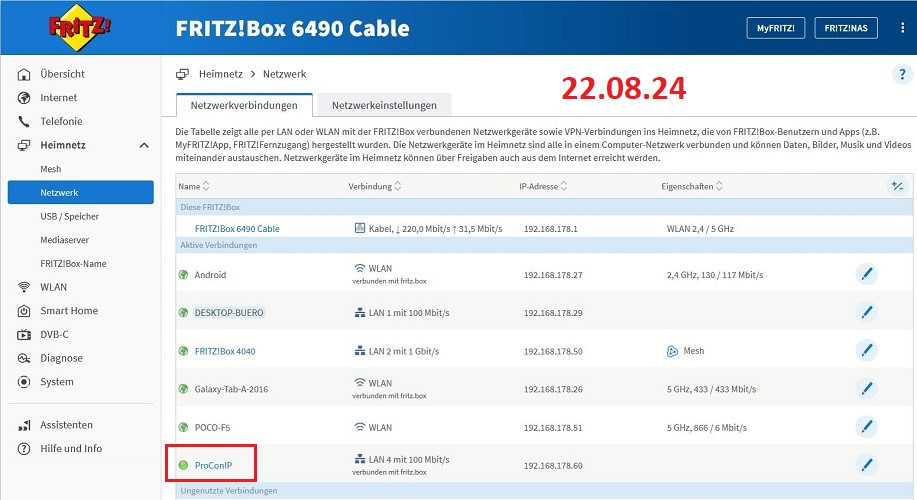Click the Internet globe icon
The width and height of the screenshot is (917, 500).
(x=24, y=98)
